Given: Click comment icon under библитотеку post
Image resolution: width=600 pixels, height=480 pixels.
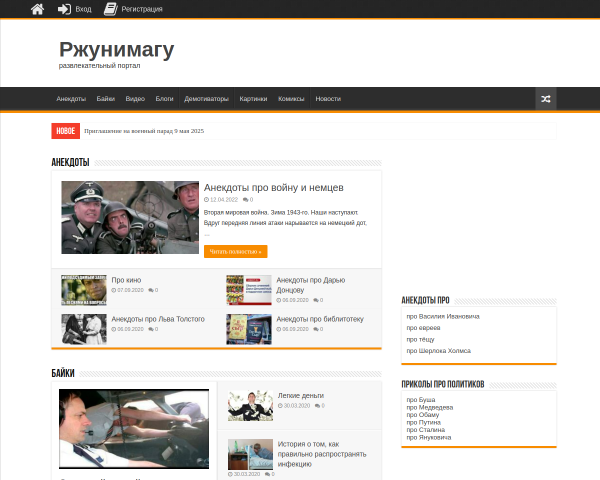Looking at the screenshot, I should pos(316,329).
